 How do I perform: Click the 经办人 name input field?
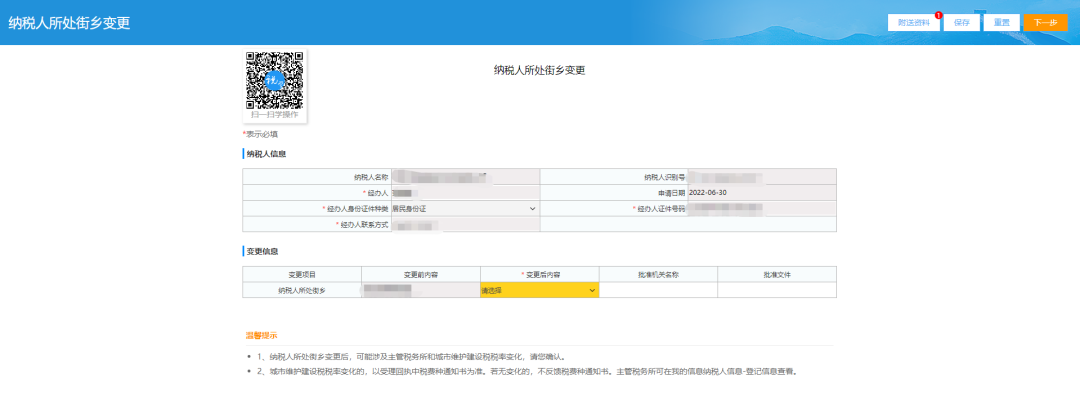(x=464, y=192)
